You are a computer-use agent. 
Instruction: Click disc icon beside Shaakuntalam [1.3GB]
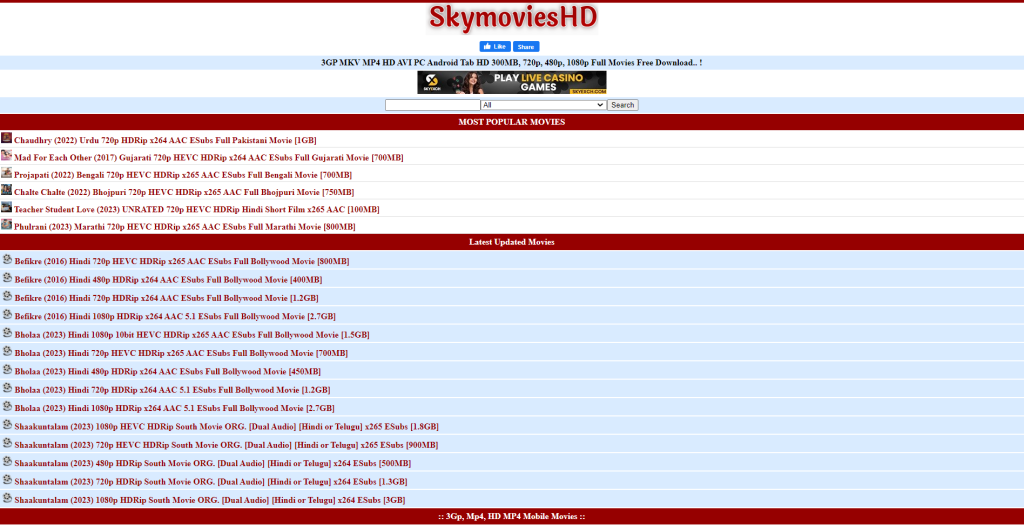[7, 479]
